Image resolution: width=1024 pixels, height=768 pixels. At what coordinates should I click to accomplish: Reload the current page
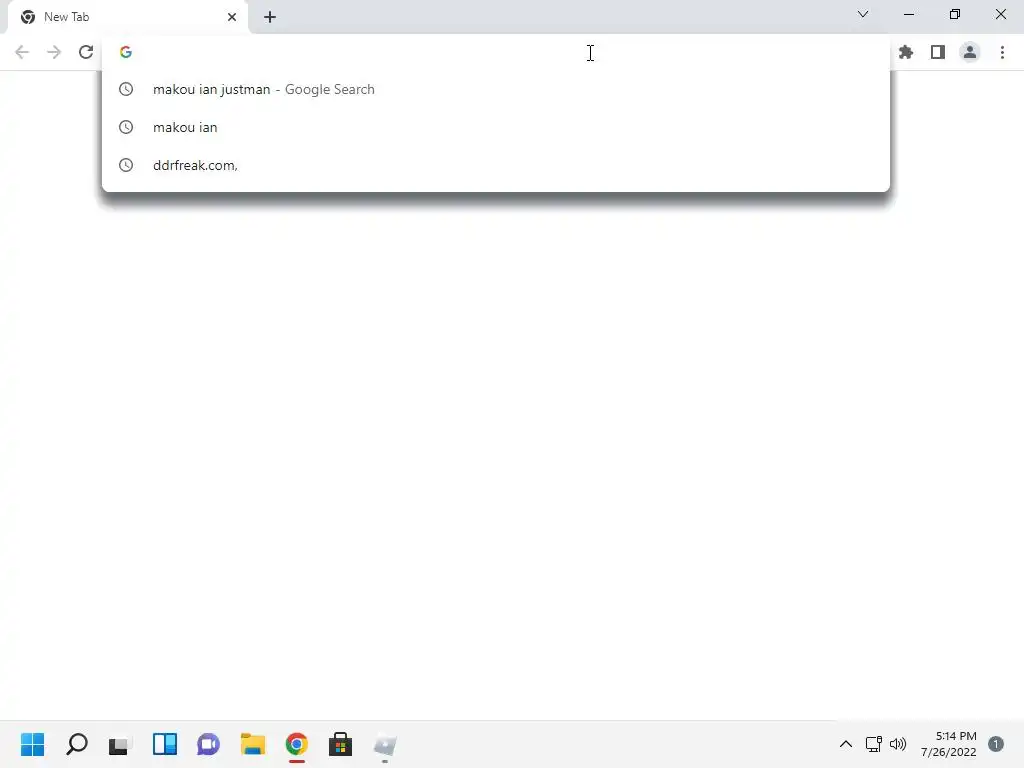pos(86,52)
